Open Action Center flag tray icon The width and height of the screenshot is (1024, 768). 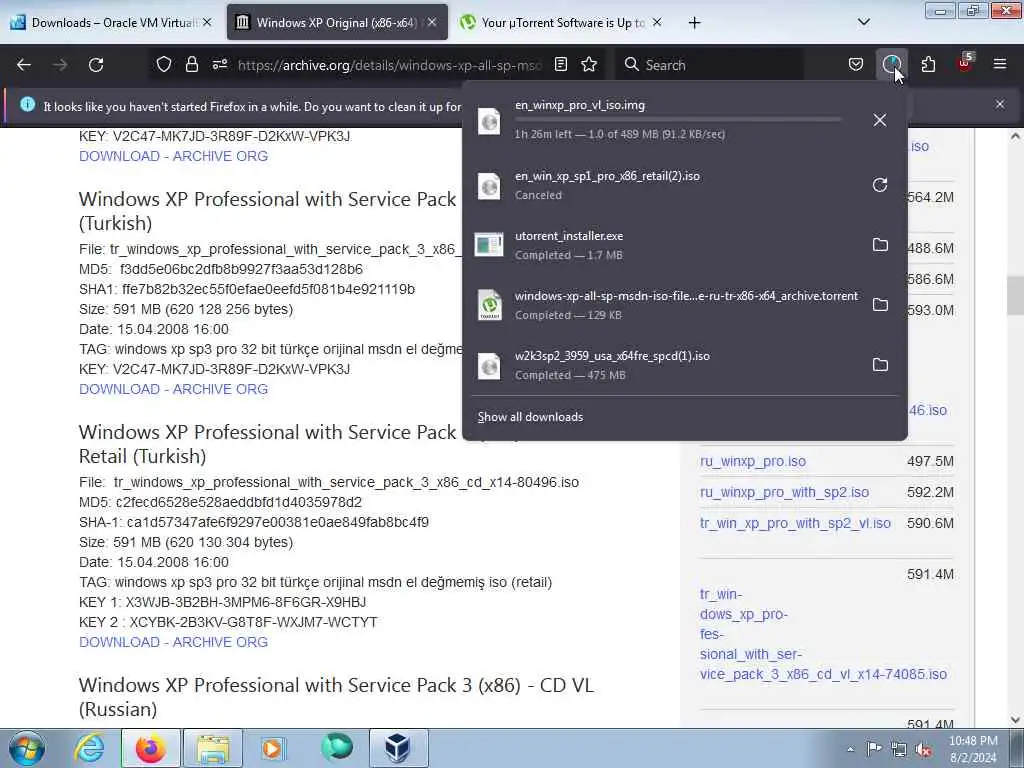tap(874, 749)
